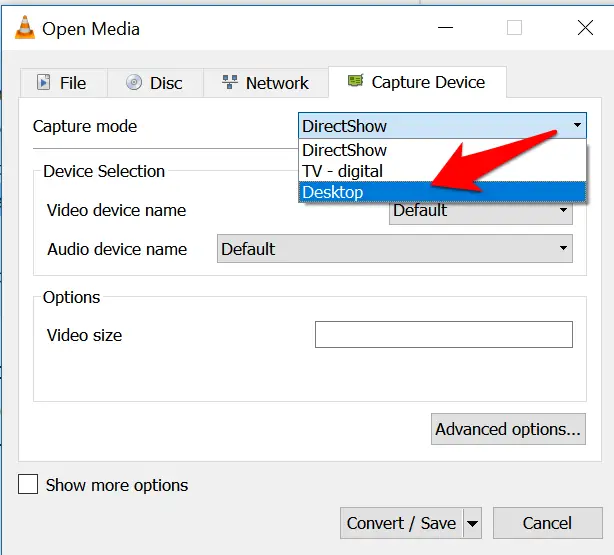
Task: Click the network icon on Network tab
Action: 230,82
